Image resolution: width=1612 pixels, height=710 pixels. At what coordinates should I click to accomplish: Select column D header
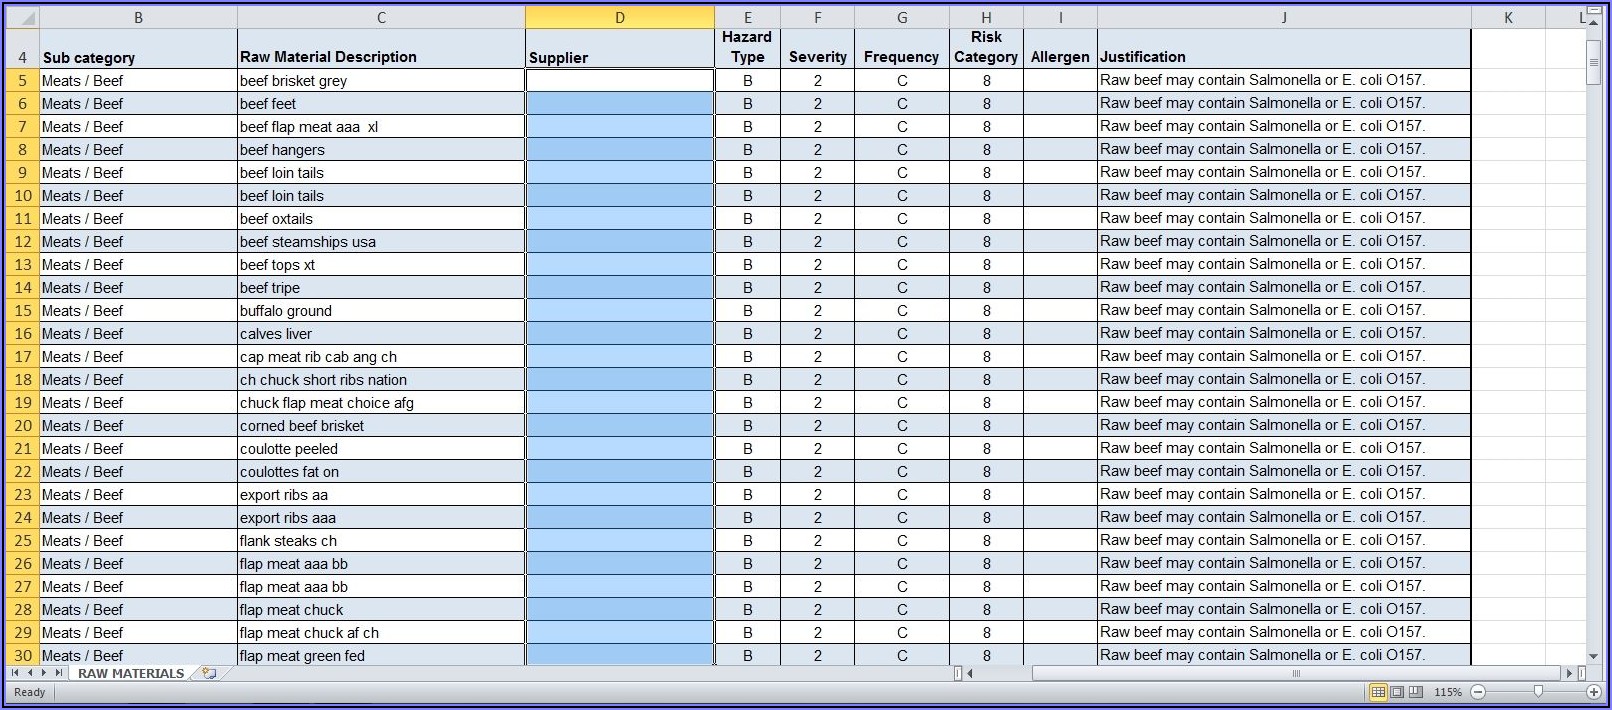[x=619, y=17]
